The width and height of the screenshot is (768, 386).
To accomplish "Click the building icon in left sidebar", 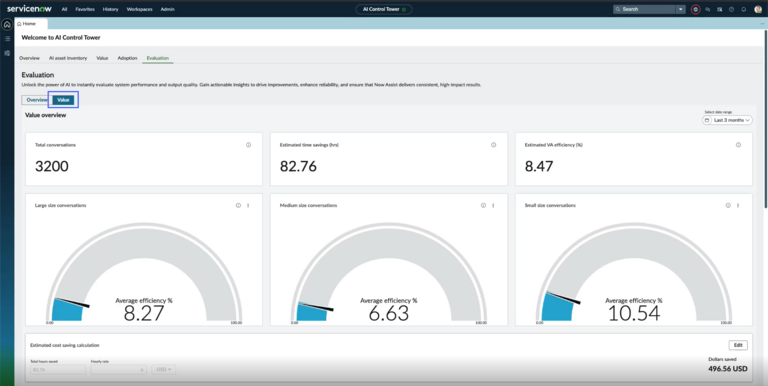I will [x=7, y=53].
